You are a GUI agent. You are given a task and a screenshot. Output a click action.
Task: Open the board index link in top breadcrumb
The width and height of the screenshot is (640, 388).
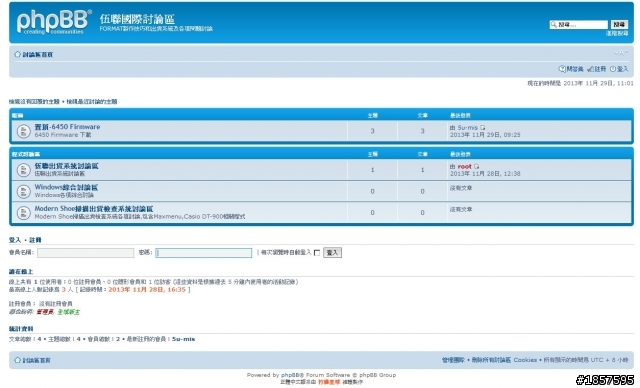(x=38, y=55)
